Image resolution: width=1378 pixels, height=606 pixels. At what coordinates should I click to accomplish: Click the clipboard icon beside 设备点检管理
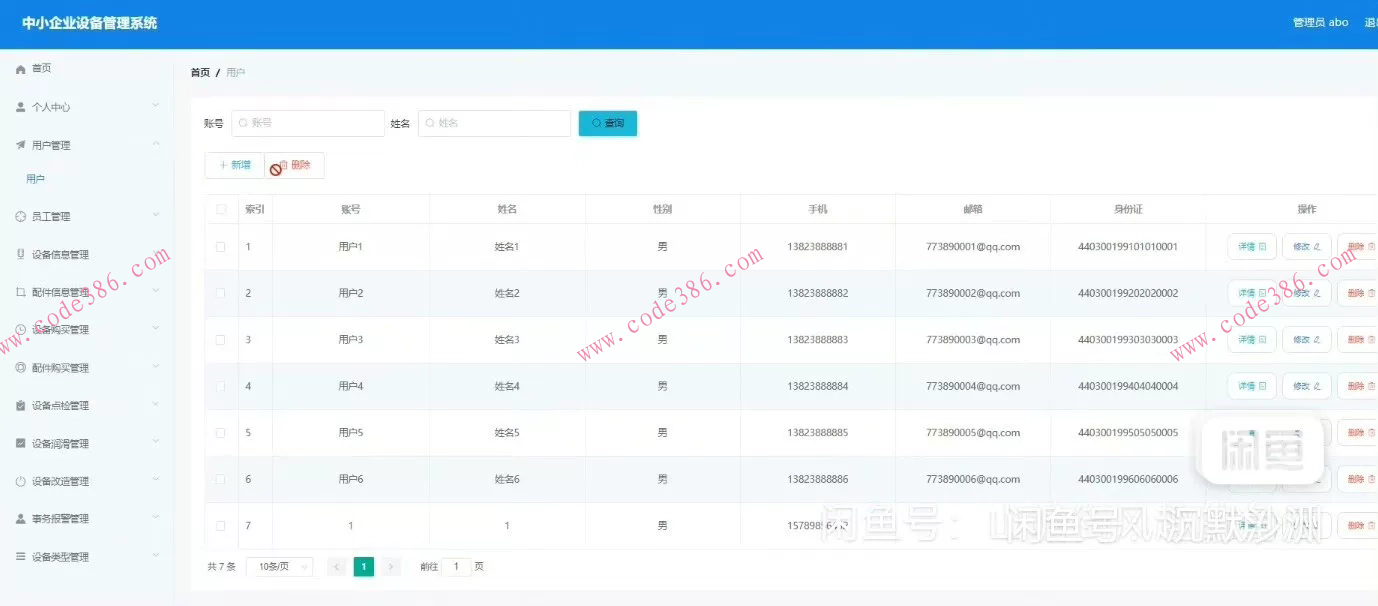coord(20,406)
